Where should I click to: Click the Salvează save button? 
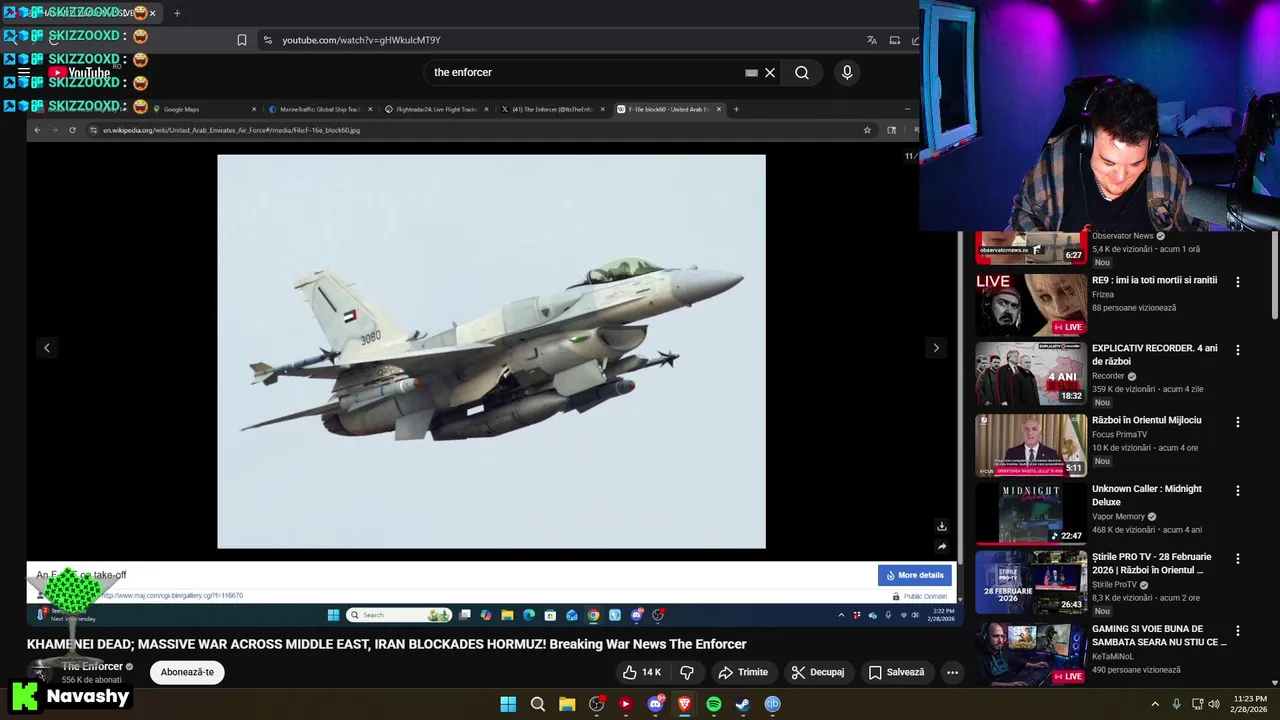click(896, 673)
